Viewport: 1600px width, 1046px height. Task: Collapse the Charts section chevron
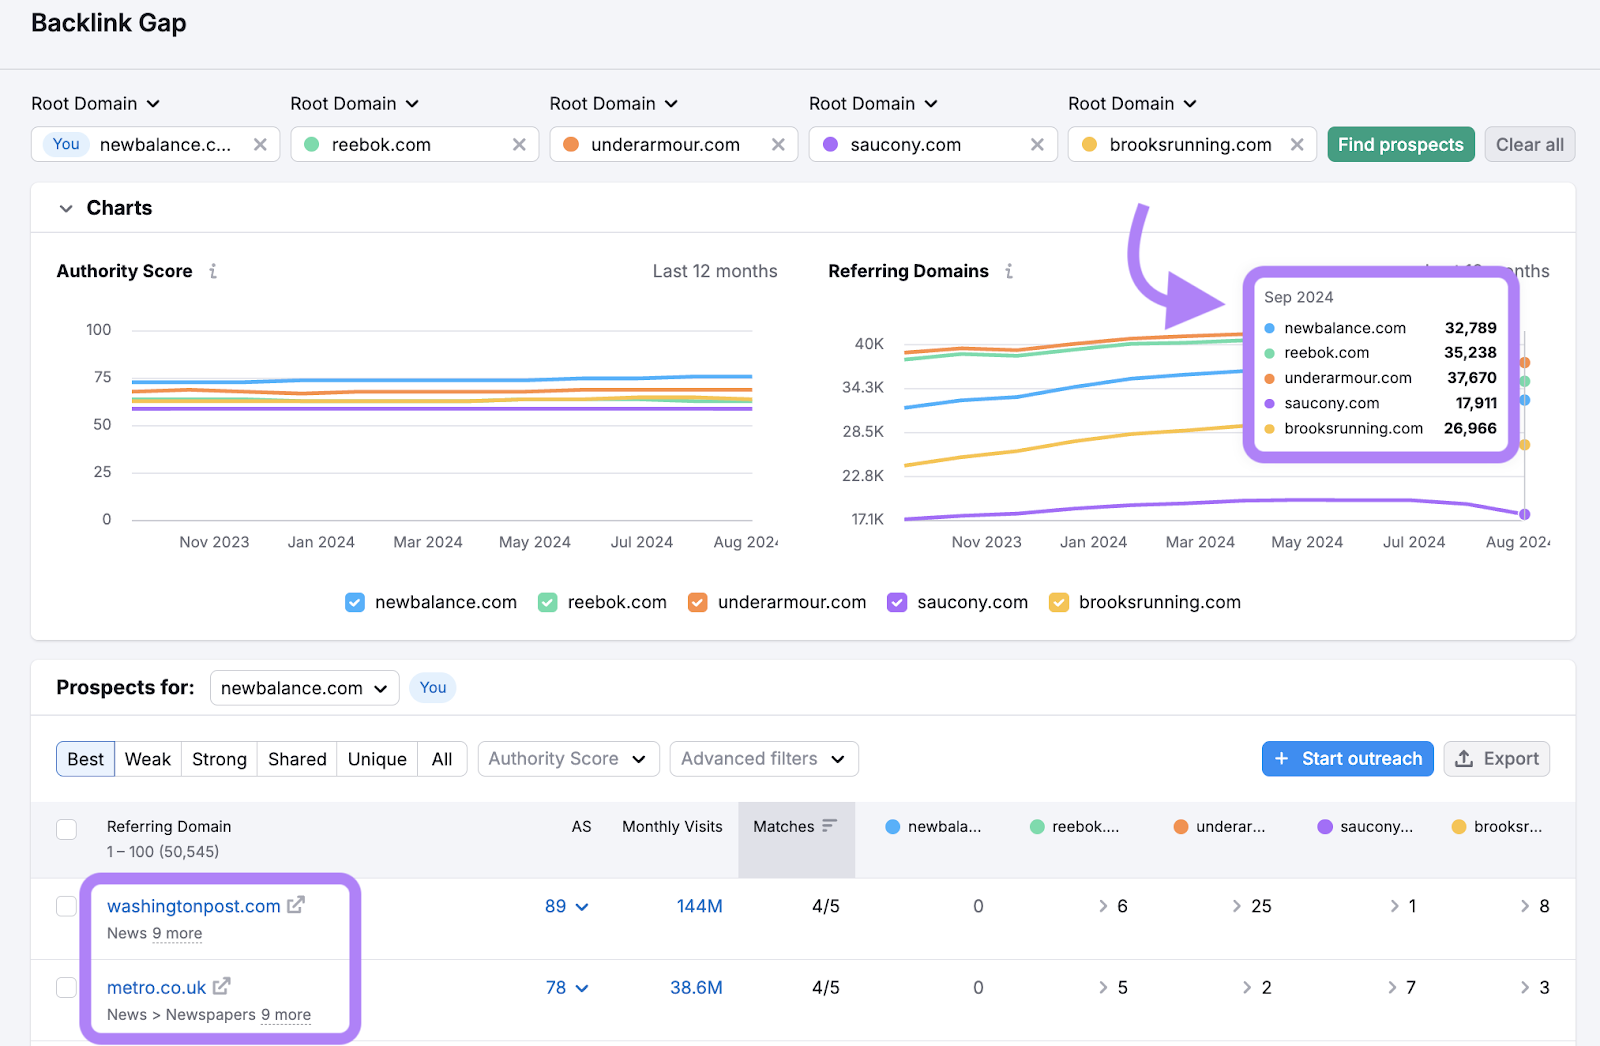pyautogui.click(x=66, y=208)
